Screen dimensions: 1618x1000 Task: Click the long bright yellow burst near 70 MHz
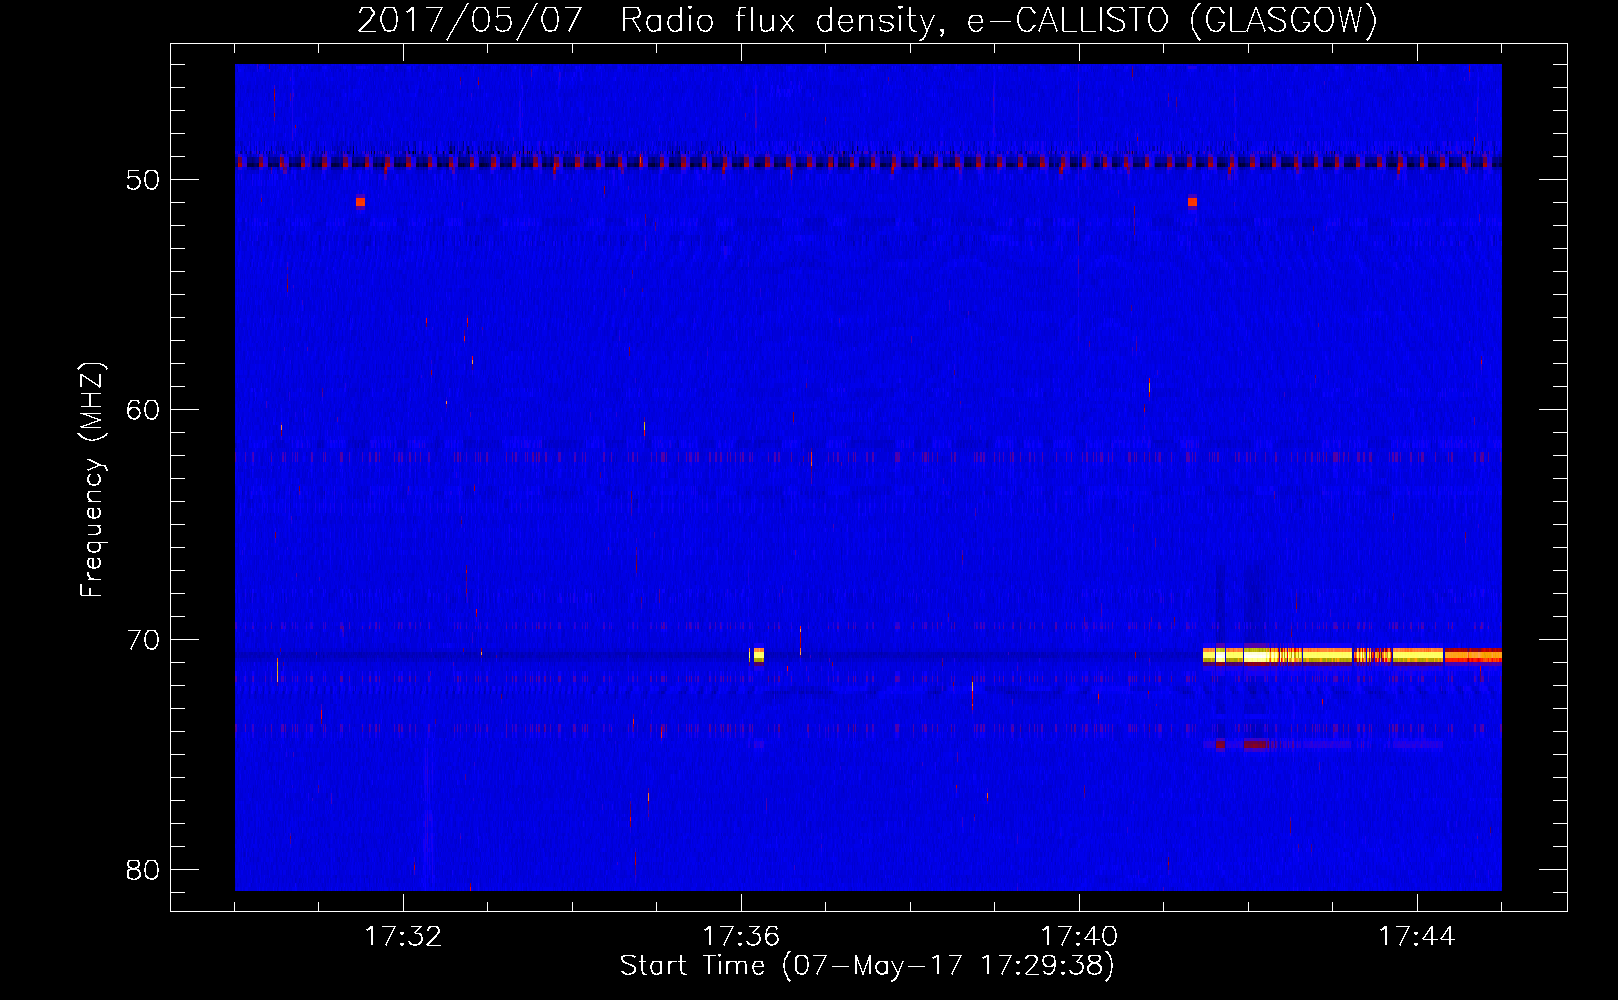(1352, 656)
